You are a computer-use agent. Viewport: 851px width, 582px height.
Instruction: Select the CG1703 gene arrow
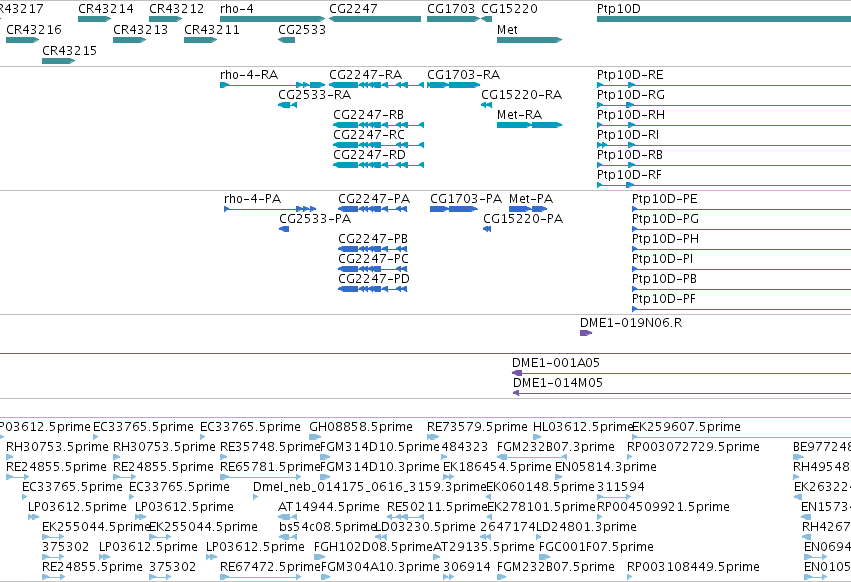click(453, 19)
